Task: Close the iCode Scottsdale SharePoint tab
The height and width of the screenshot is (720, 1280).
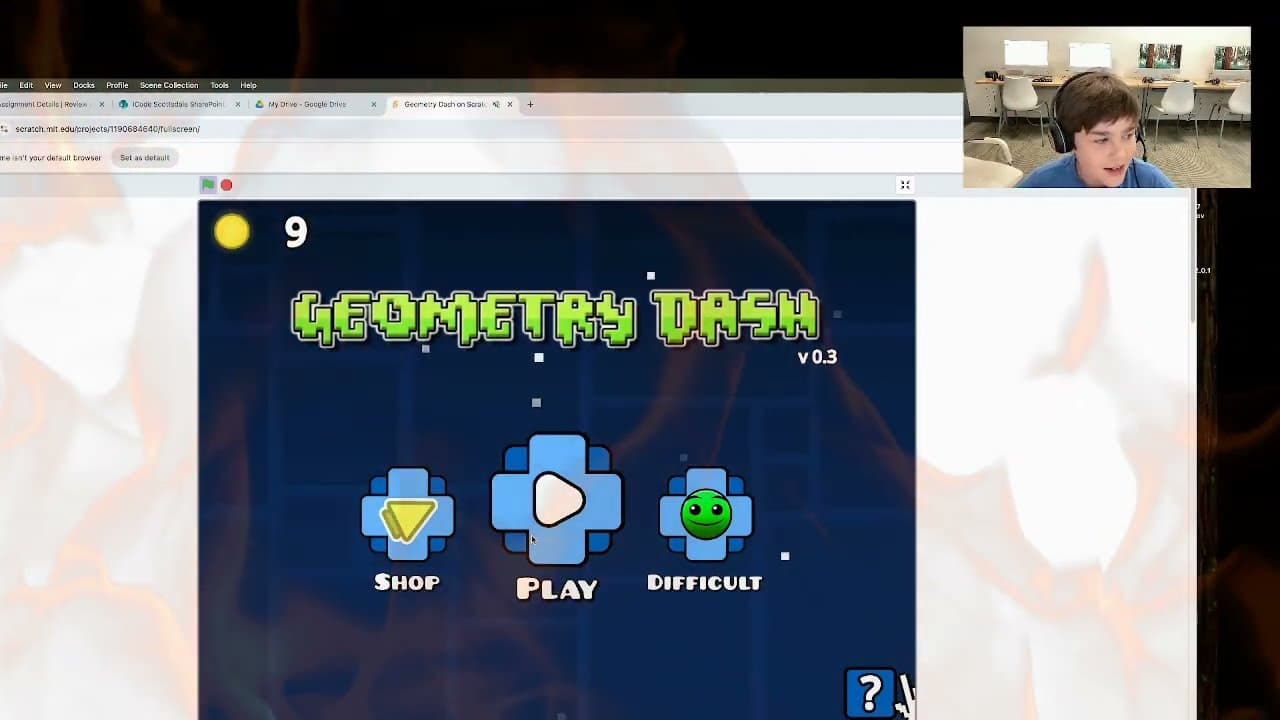Action: coord(238,104)
